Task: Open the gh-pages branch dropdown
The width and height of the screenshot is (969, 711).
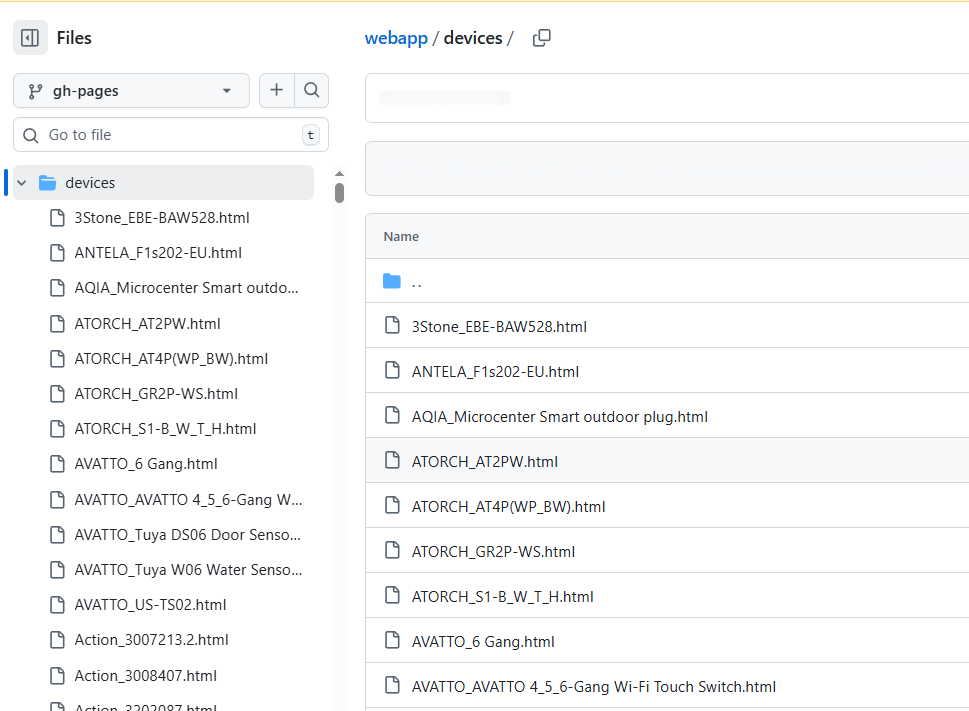Action: [131, 91]
